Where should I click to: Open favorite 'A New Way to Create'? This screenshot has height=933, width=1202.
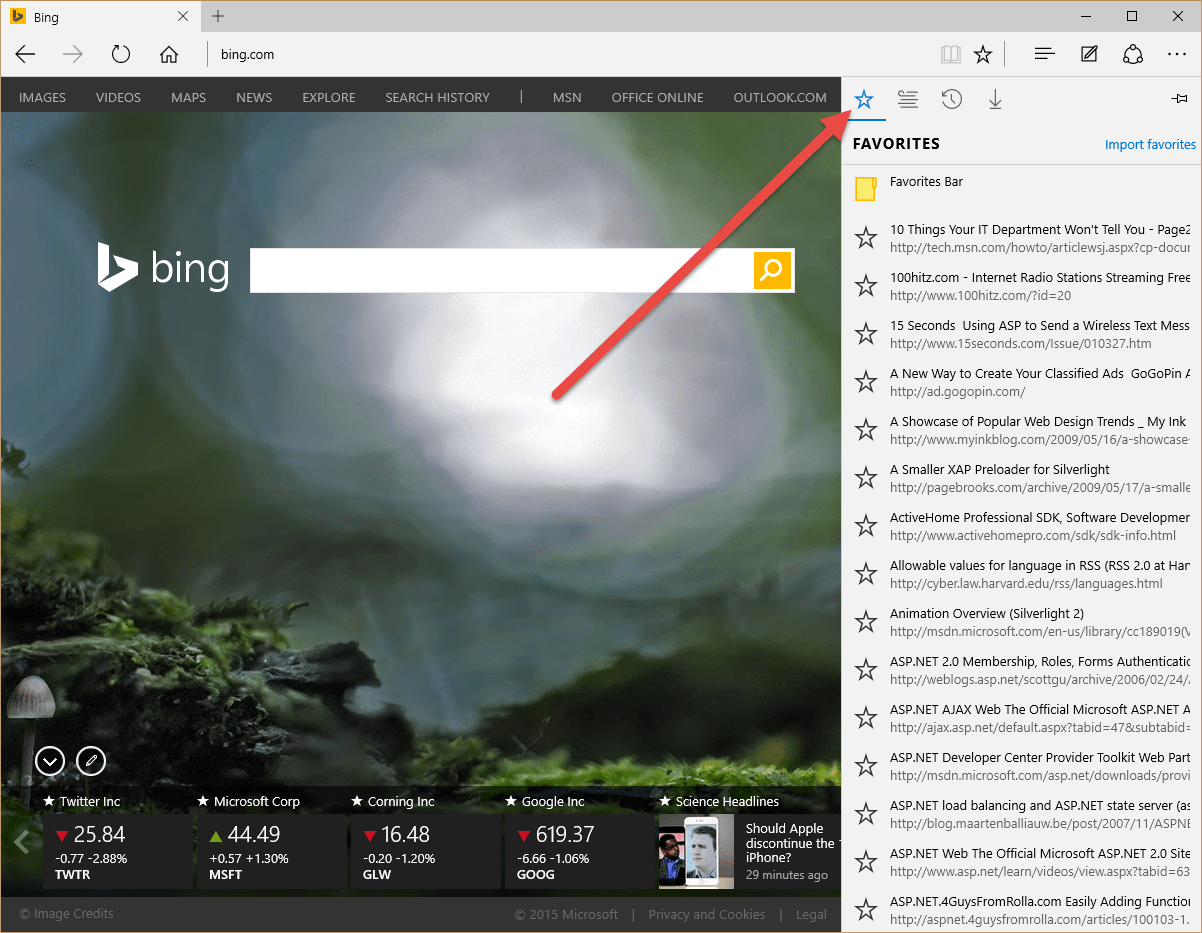click(x=1021, y=381)
